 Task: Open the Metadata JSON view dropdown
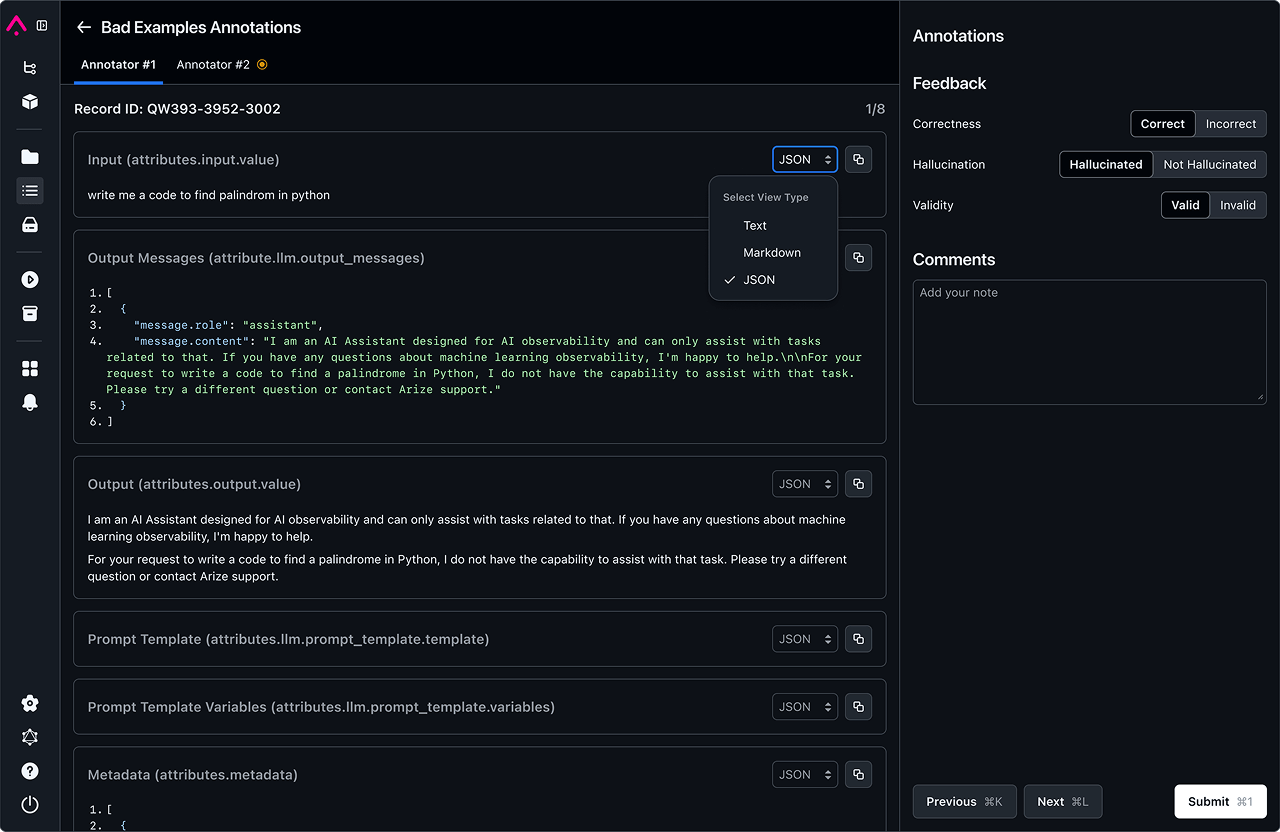click(805, 774)
